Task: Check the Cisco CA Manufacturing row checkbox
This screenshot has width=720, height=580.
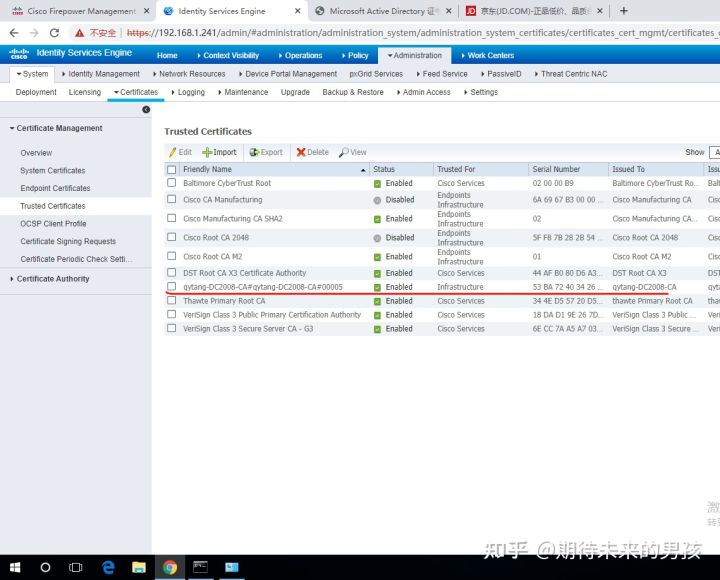Action: [172, 199]
